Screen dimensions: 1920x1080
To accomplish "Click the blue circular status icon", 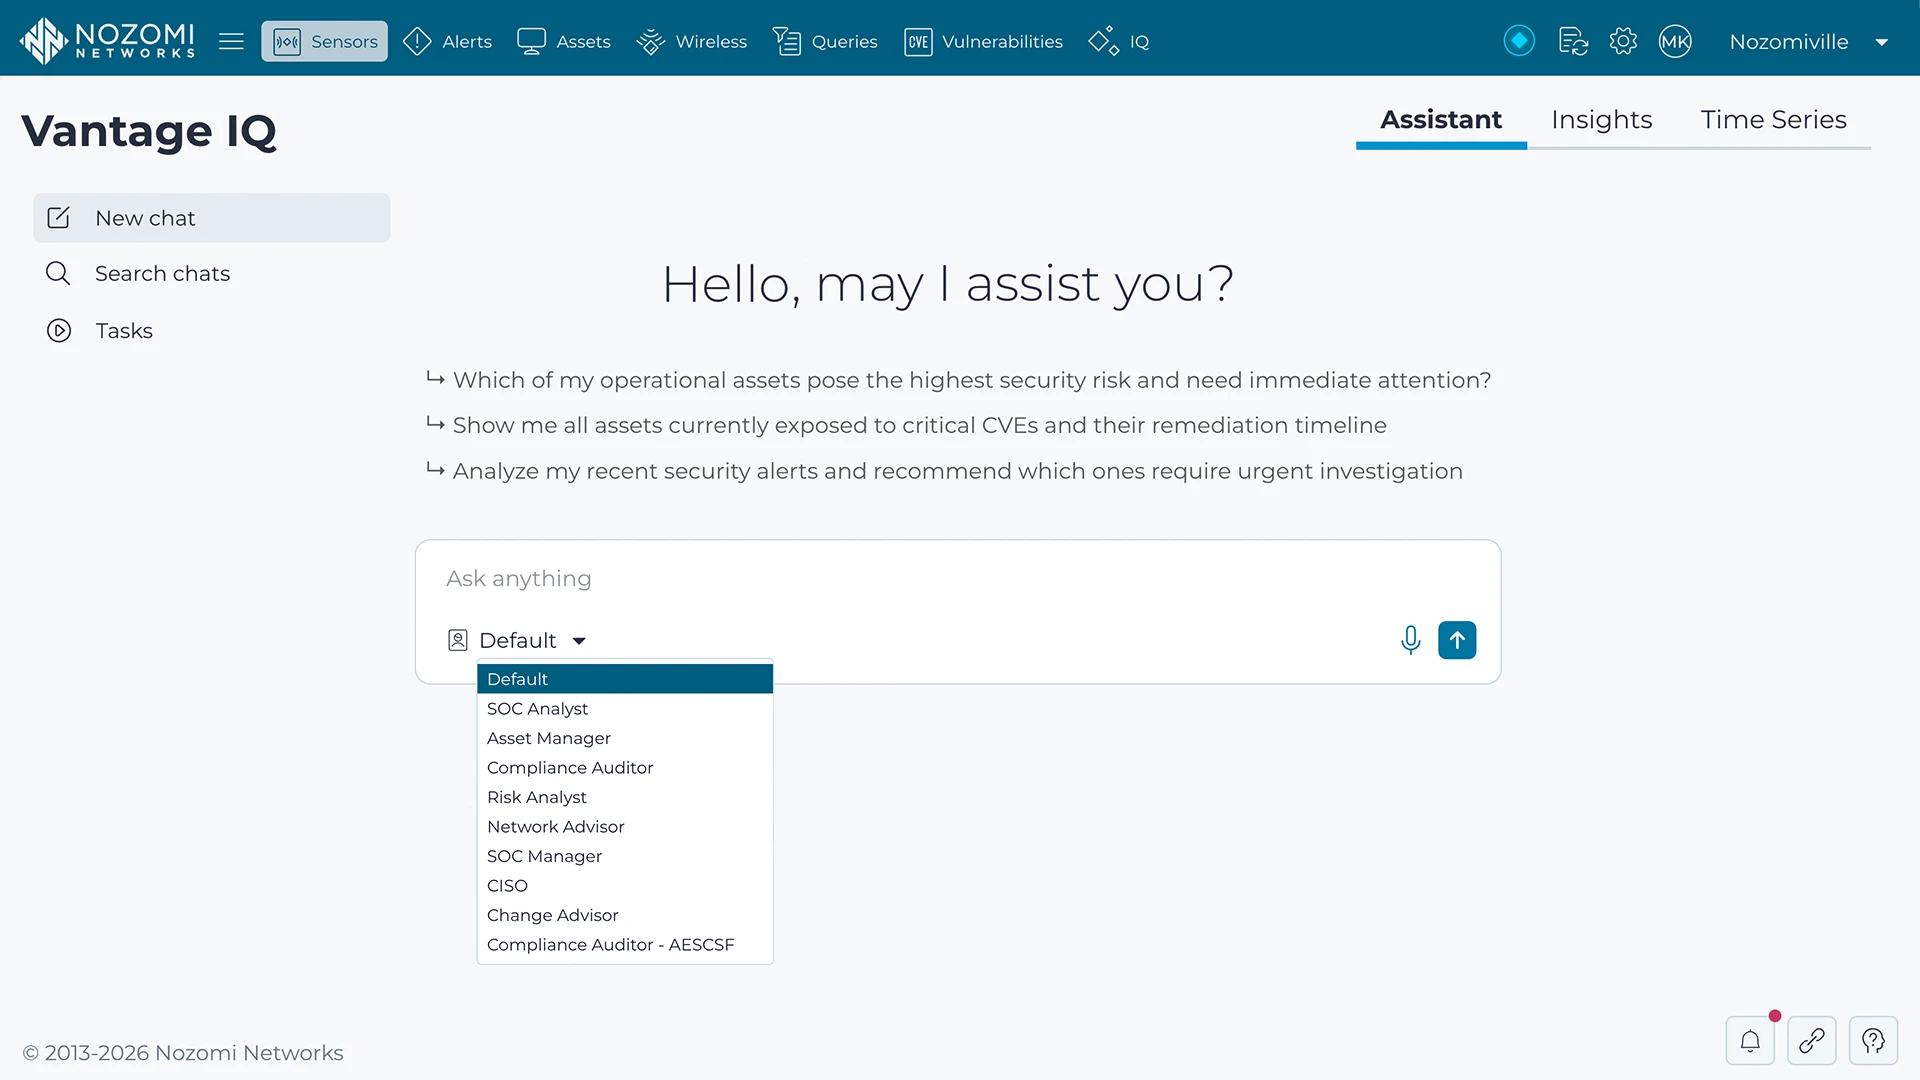I will pyautogui.click(x=1519, y=41).
